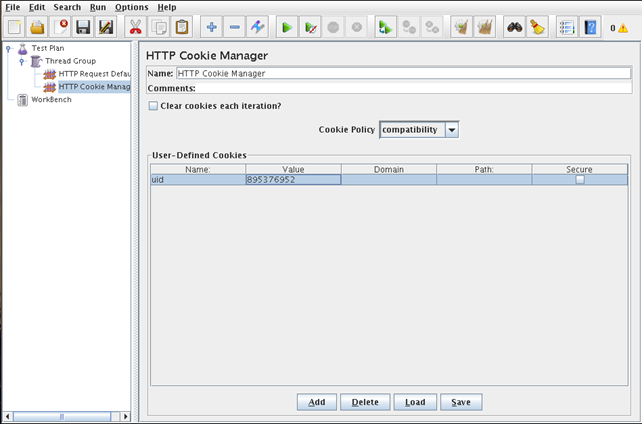Enable Clear cookies each iteration

click(x=153, y=106)
